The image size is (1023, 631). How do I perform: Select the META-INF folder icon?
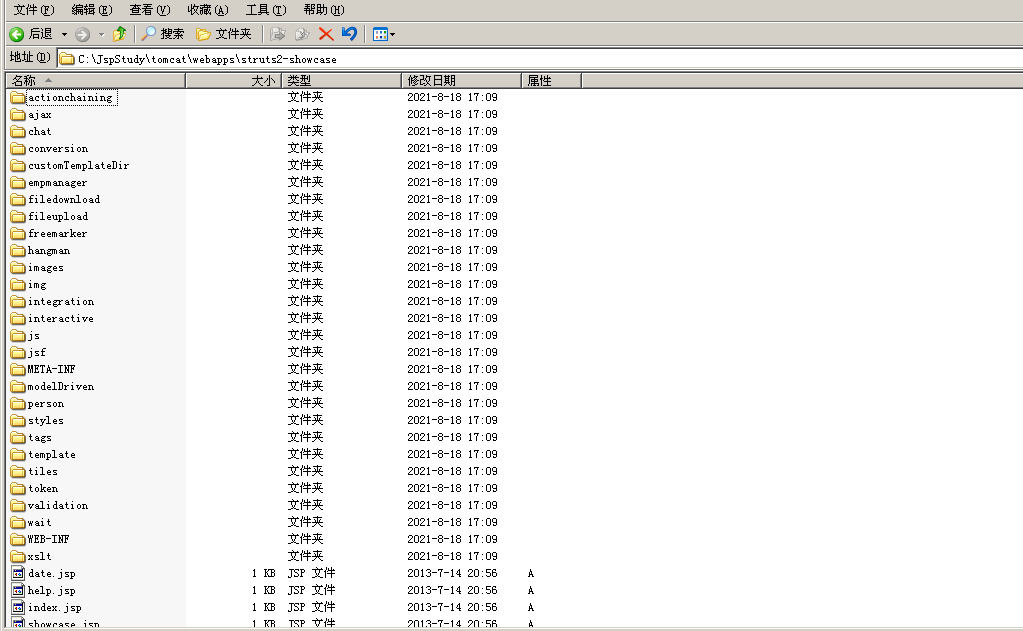point(18,369)
